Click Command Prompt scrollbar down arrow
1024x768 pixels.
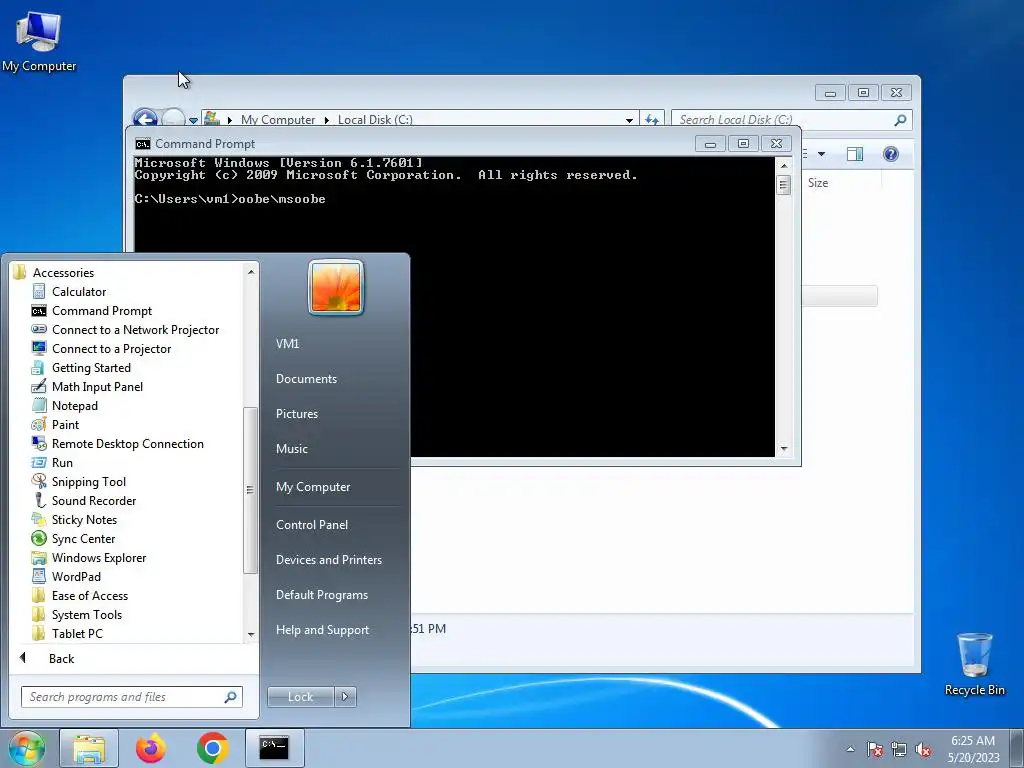[x=784, y=449]
